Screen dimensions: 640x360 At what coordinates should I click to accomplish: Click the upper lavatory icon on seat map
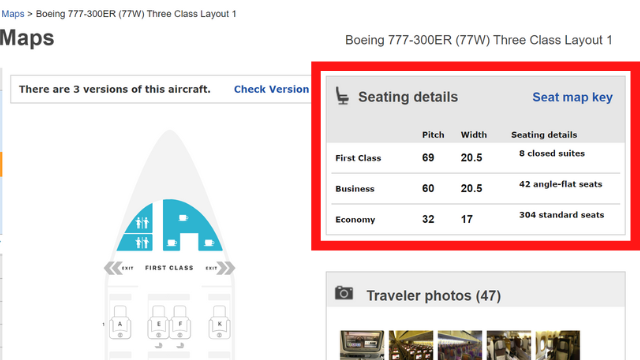142,223
